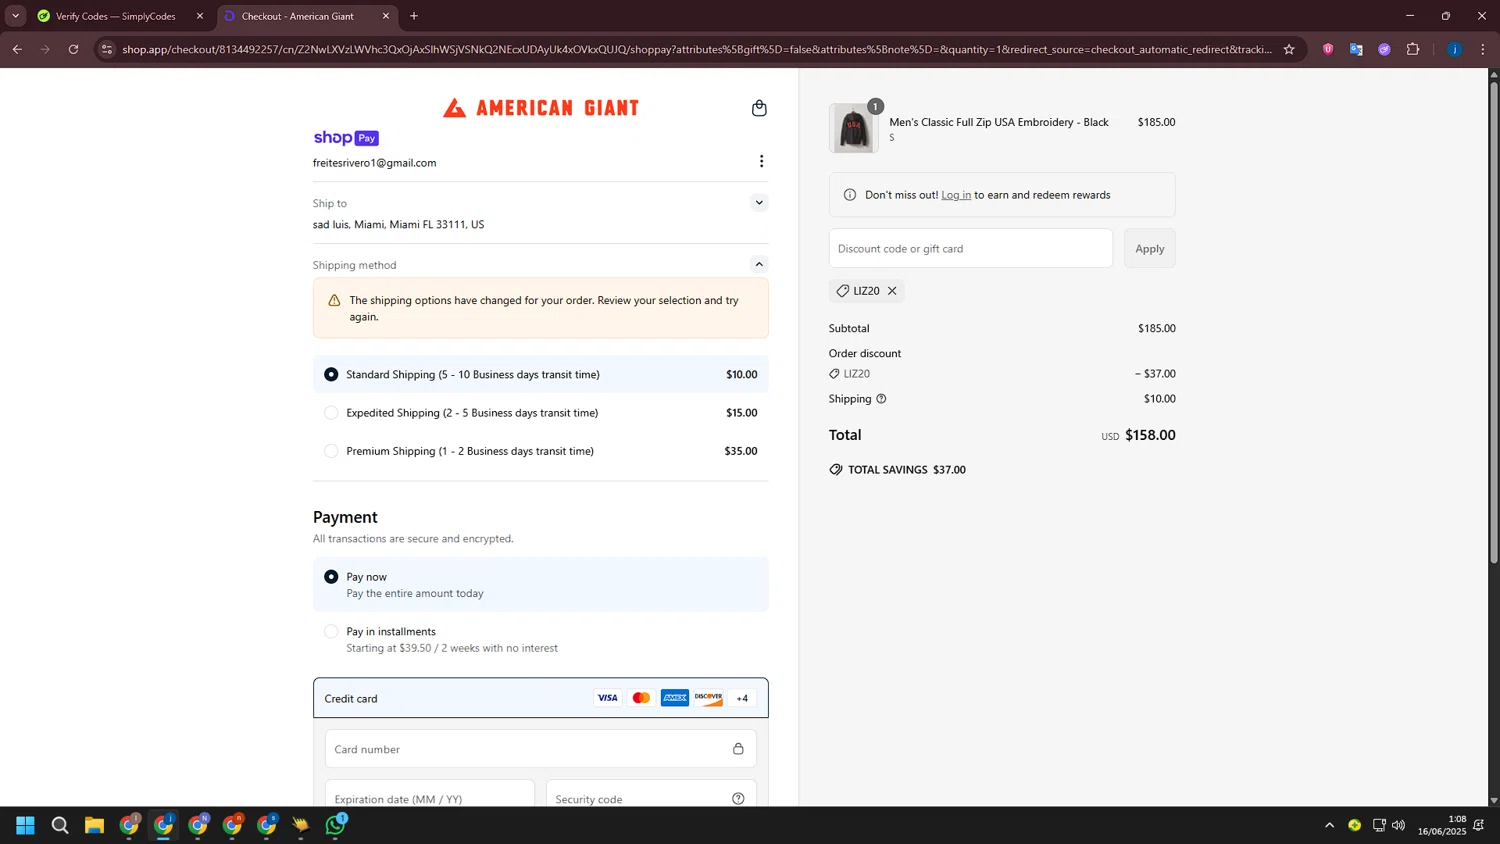This screenshot has height=844, width=1500.
Task: Collapse the Shipping method section
Action: click(759, 265)
